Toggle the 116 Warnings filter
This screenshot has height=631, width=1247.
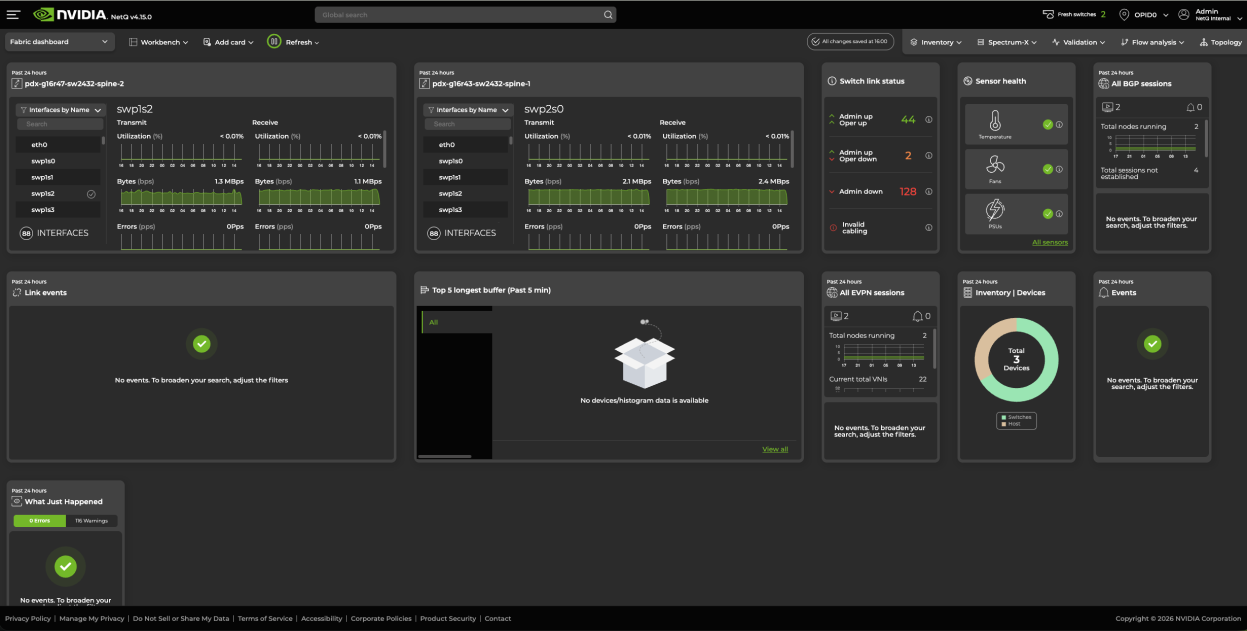point(92,521)
